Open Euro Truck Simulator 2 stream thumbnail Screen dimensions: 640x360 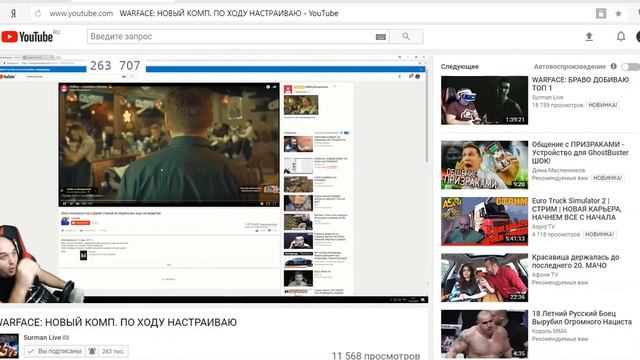coord(484,221)
